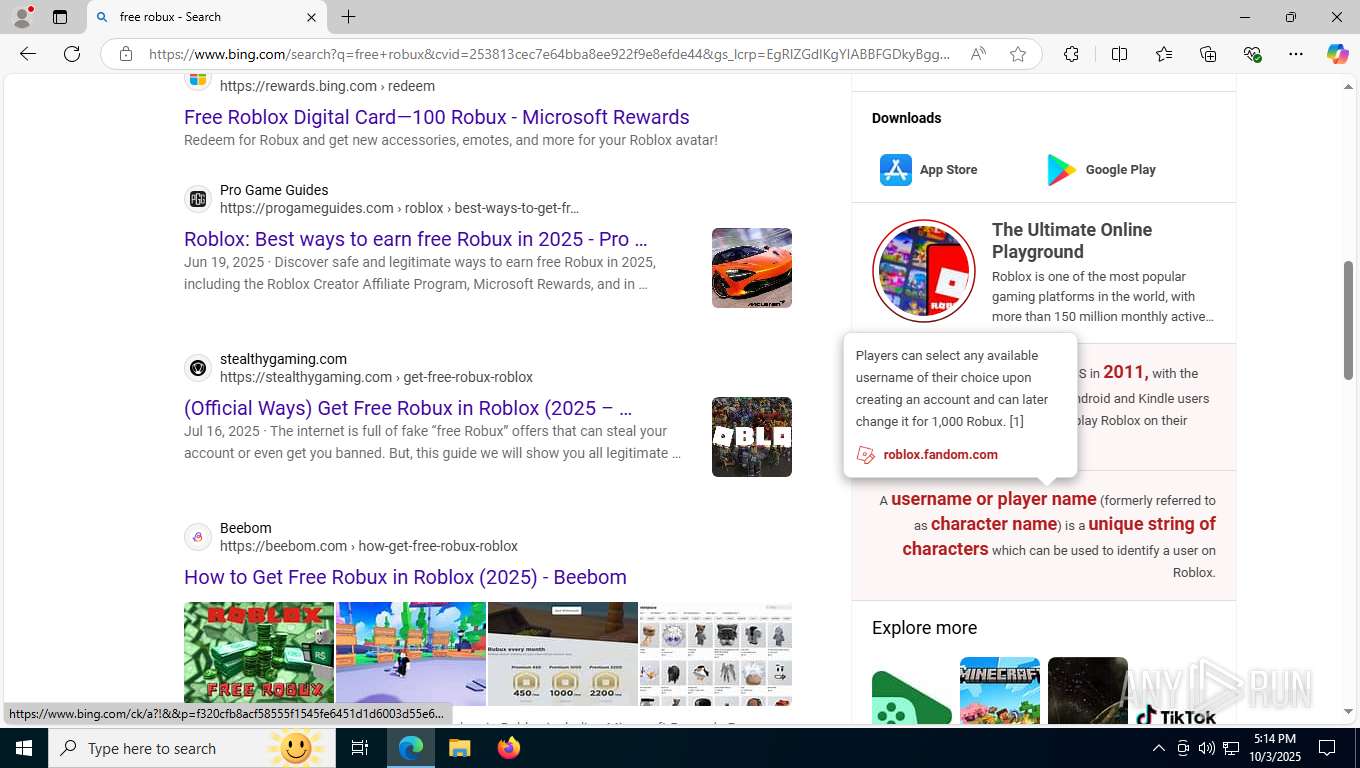1360x768 pixels.
Task: Open https://progameguides.com breadcrumb URL
Action: point(399,208)
